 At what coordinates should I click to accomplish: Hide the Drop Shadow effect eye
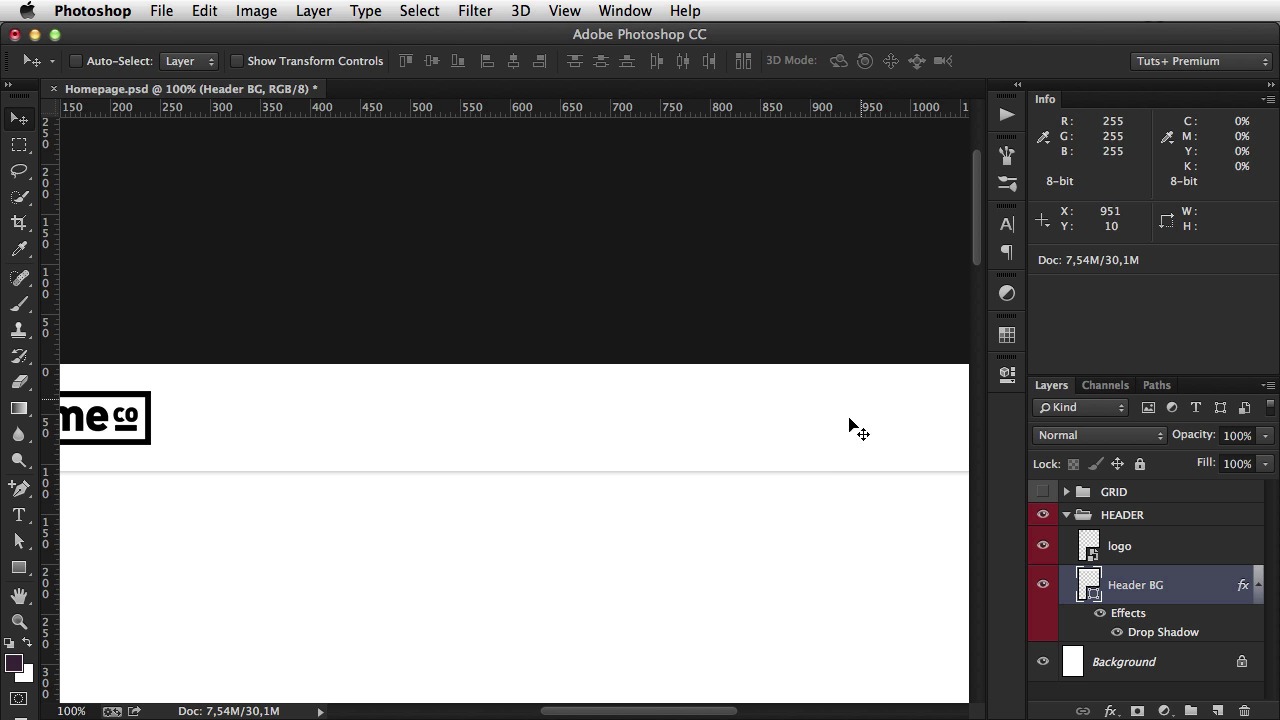[x=1117, y=632]
